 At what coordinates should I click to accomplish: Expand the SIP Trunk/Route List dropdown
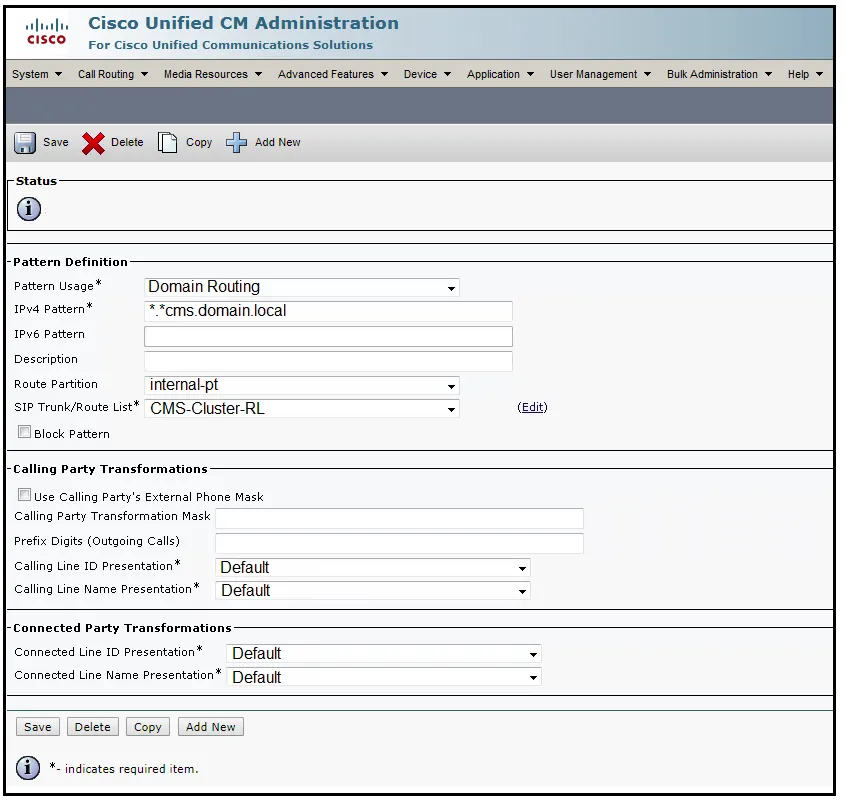(302, 409)
